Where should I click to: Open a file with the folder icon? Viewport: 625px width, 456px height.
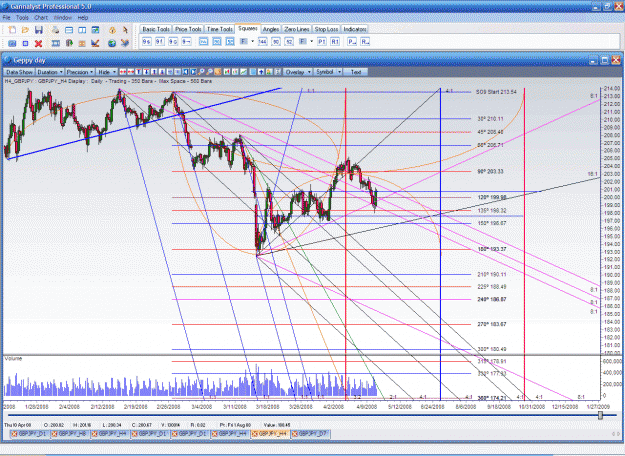coord(25,30)
